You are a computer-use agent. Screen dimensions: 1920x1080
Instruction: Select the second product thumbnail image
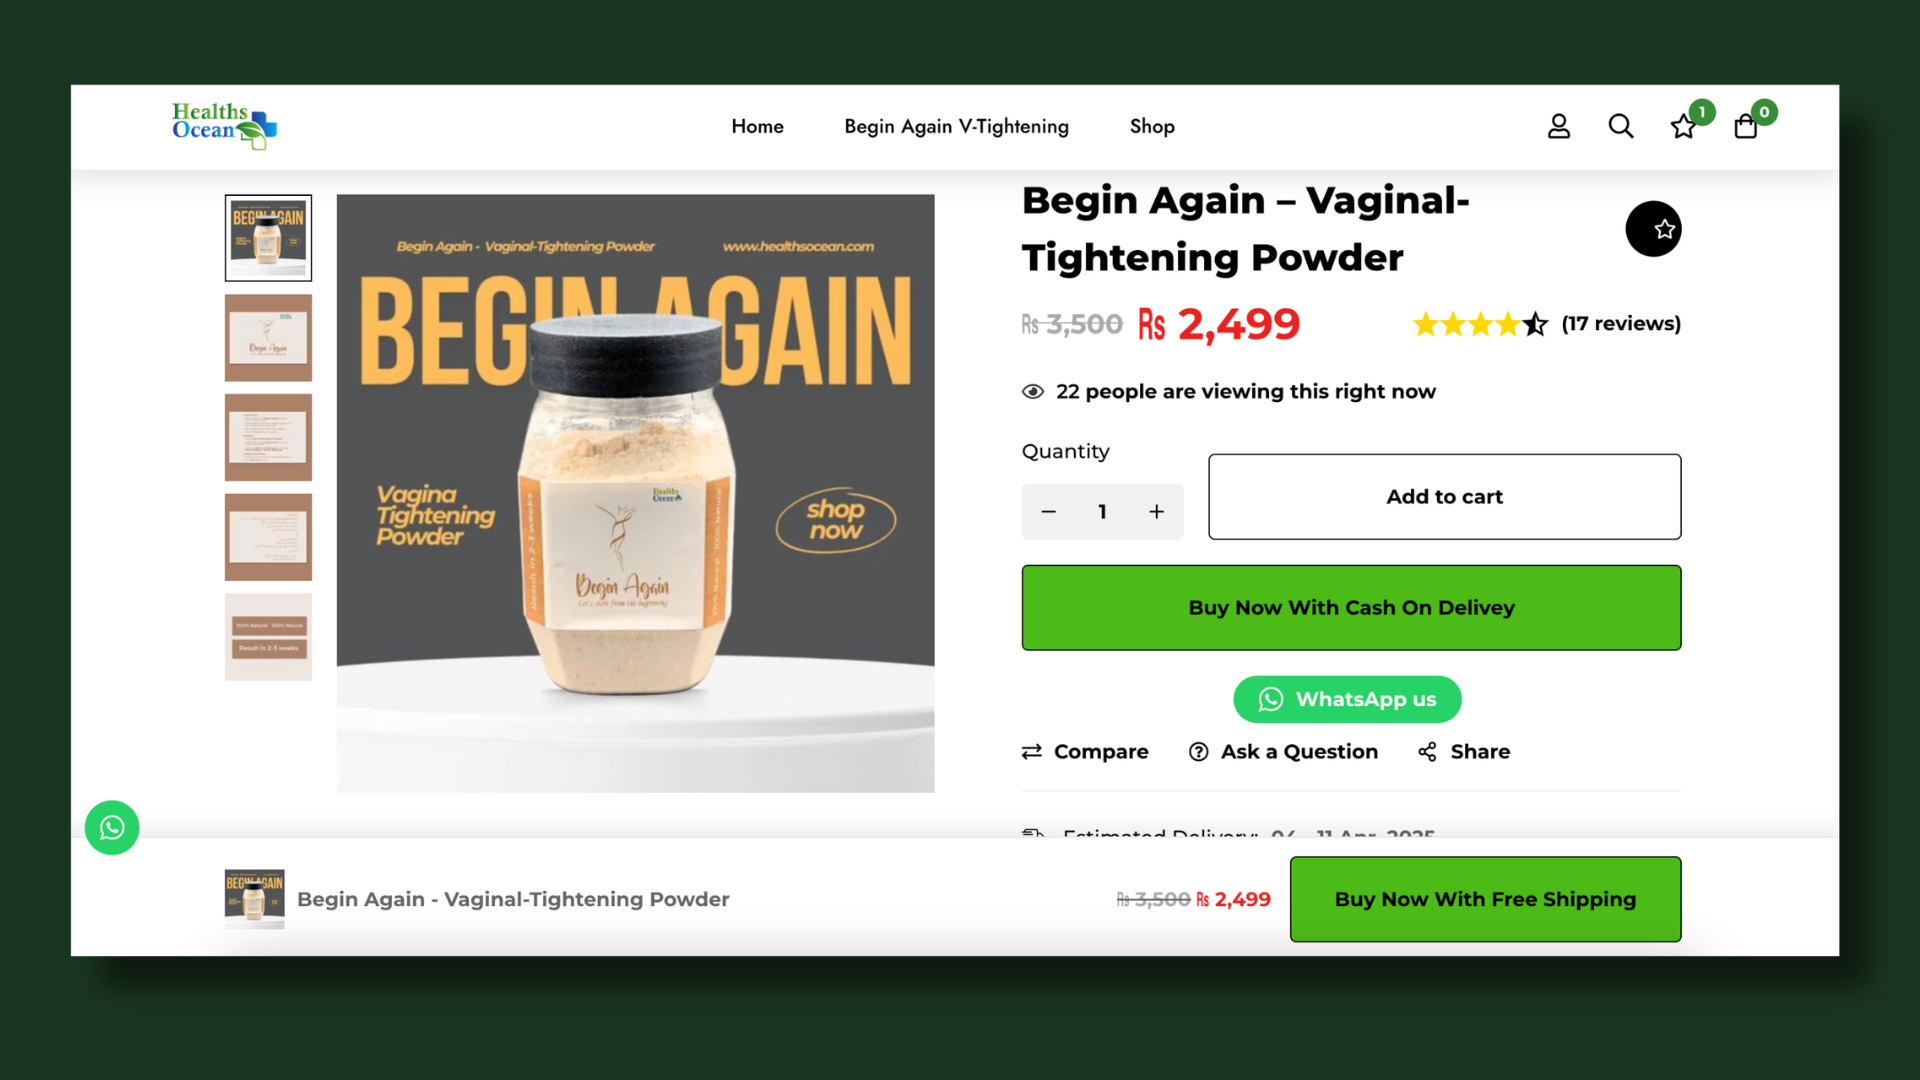click(268, 338)
